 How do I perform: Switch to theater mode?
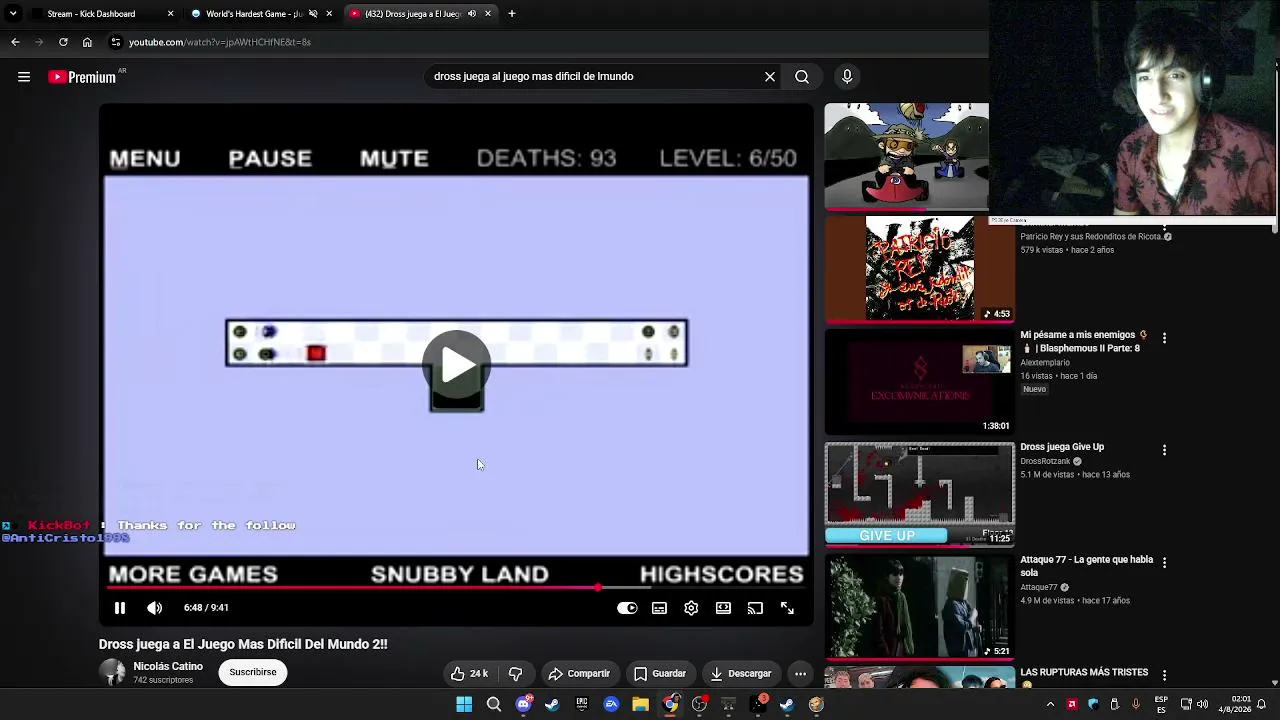point(723,608)
